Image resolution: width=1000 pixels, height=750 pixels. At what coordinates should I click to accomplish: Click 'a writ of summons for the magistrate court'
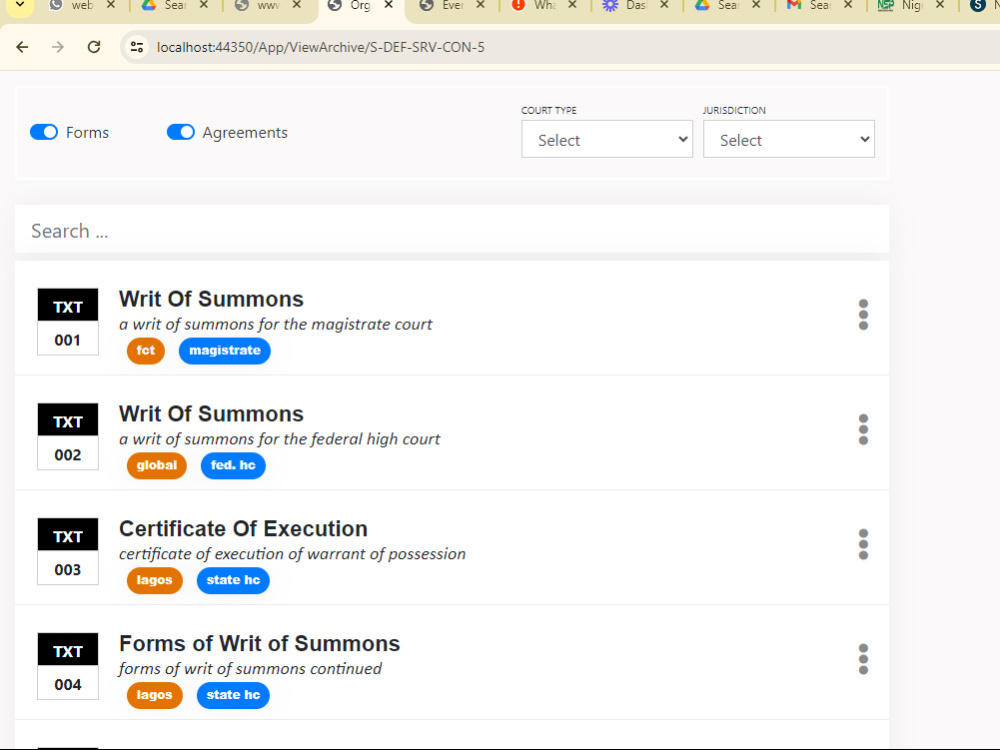[276, 325]
